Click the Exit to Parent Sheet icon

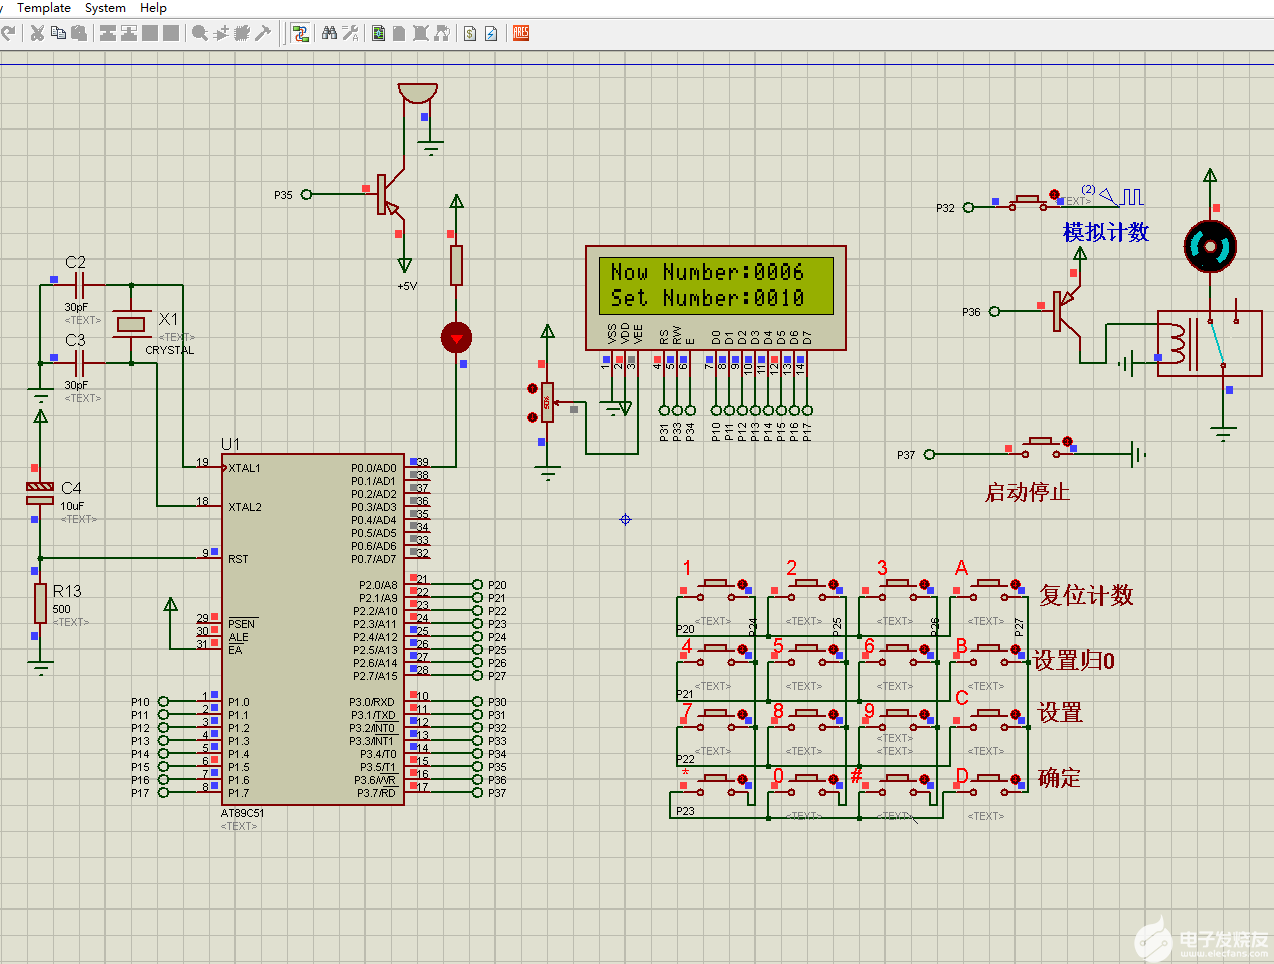point(441,33)
